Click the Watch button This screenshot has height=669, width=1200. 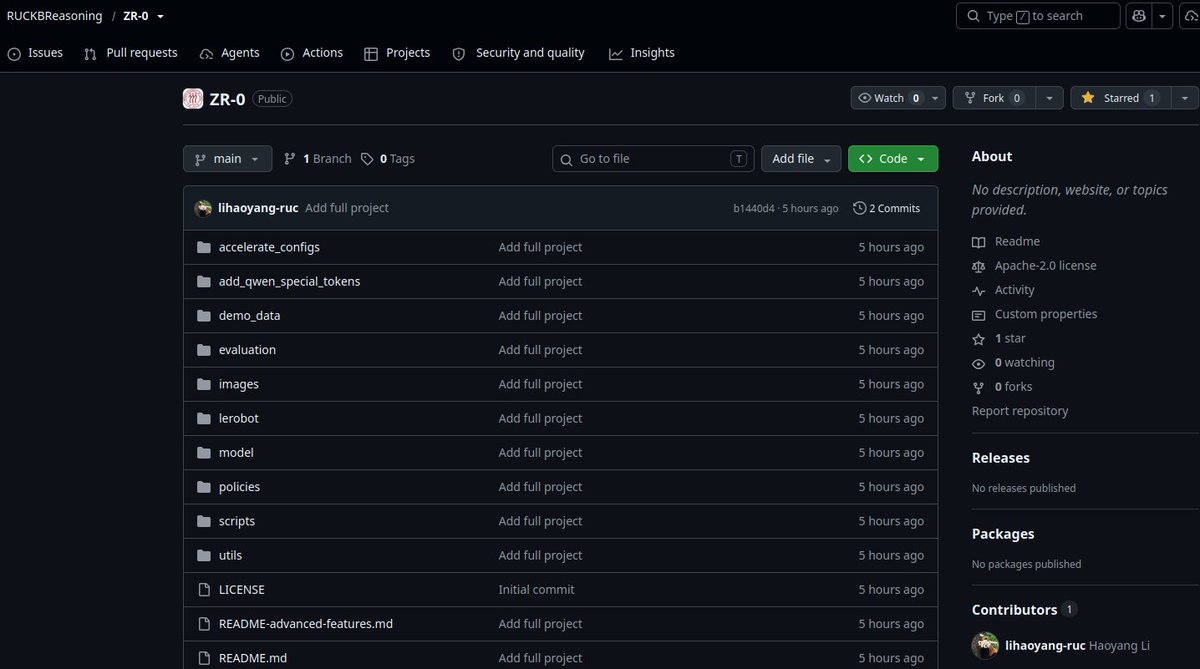click(x=889, y=98)
